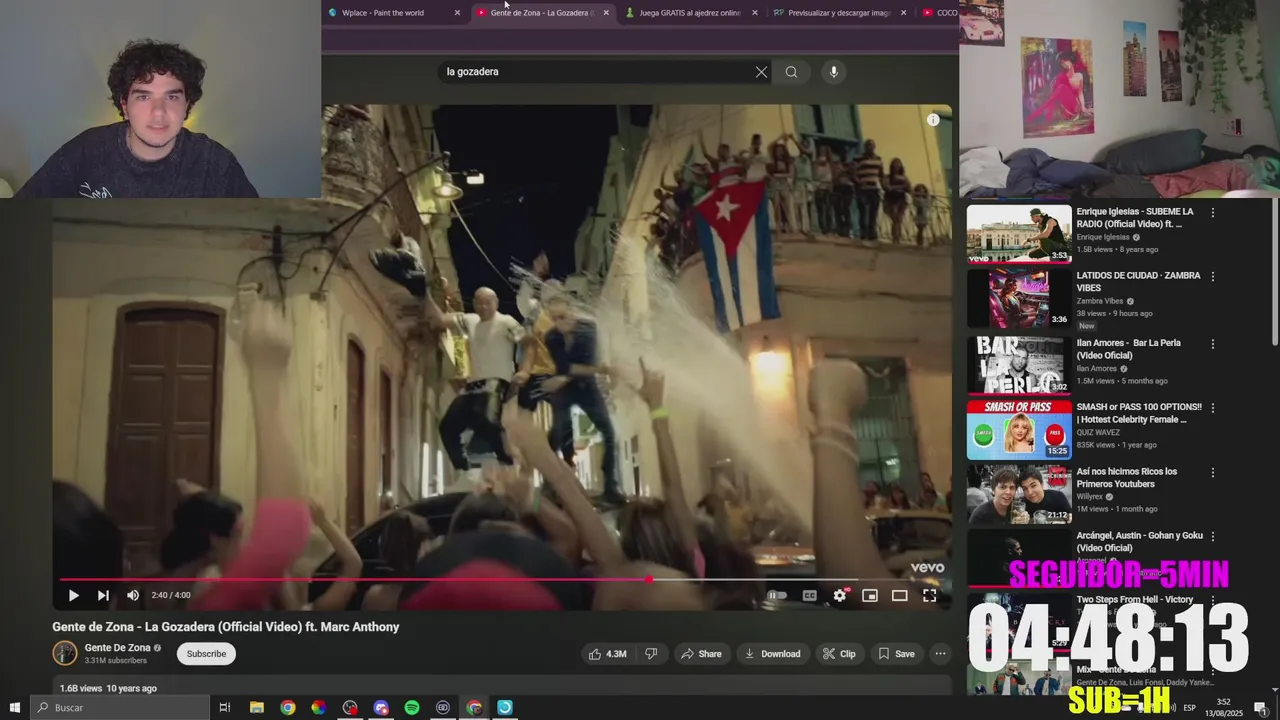Open File Explorer from the taskbar
The width and height of the screenshot is (1280, 720).
pos(256,707)
